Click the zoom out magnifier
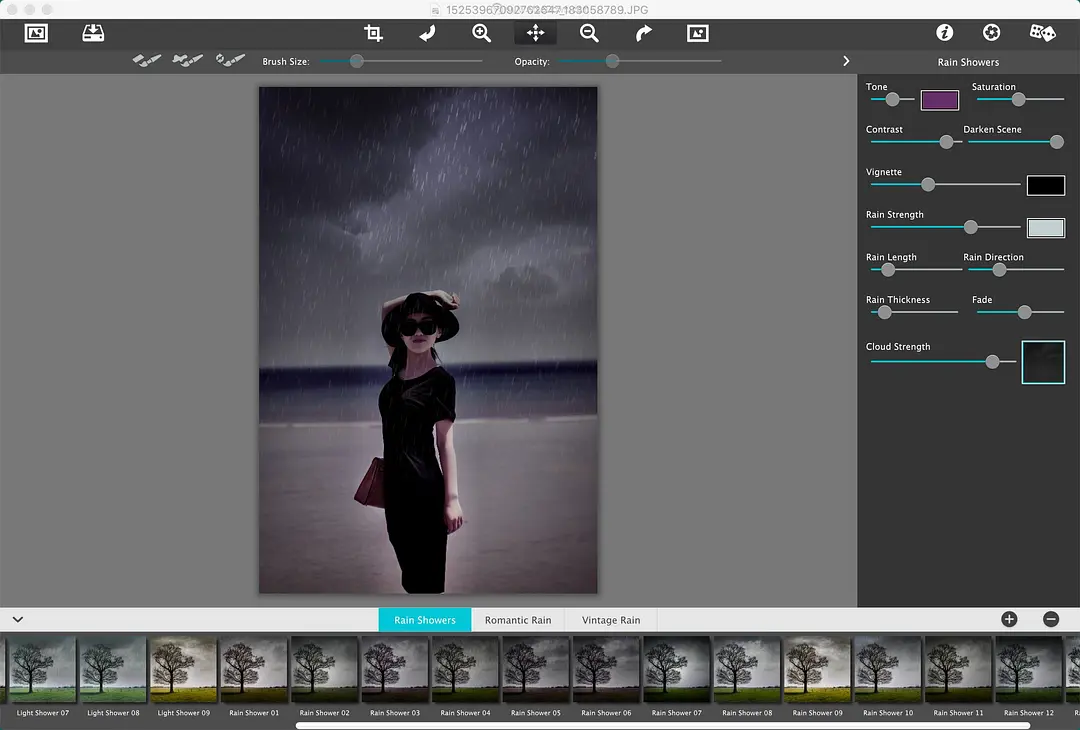Viewport: 1080px width, 730px height. (589, 33)
